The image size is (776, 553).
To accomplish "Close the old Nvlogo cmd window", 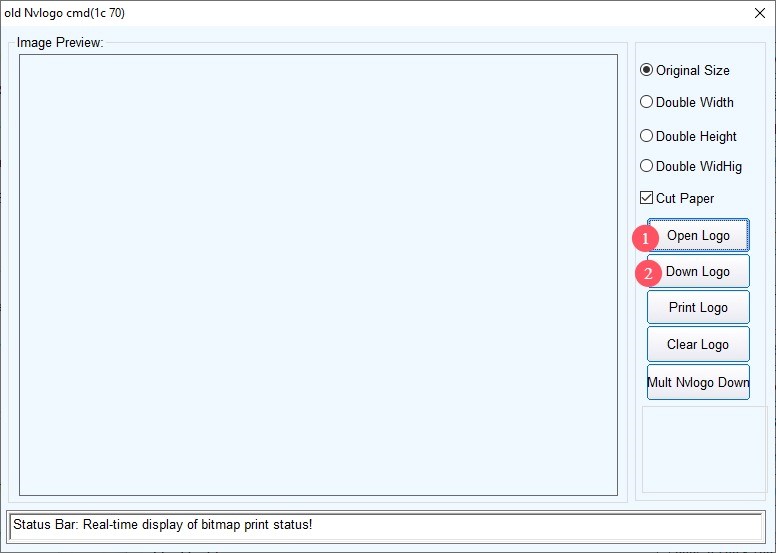I will point(760,13).
